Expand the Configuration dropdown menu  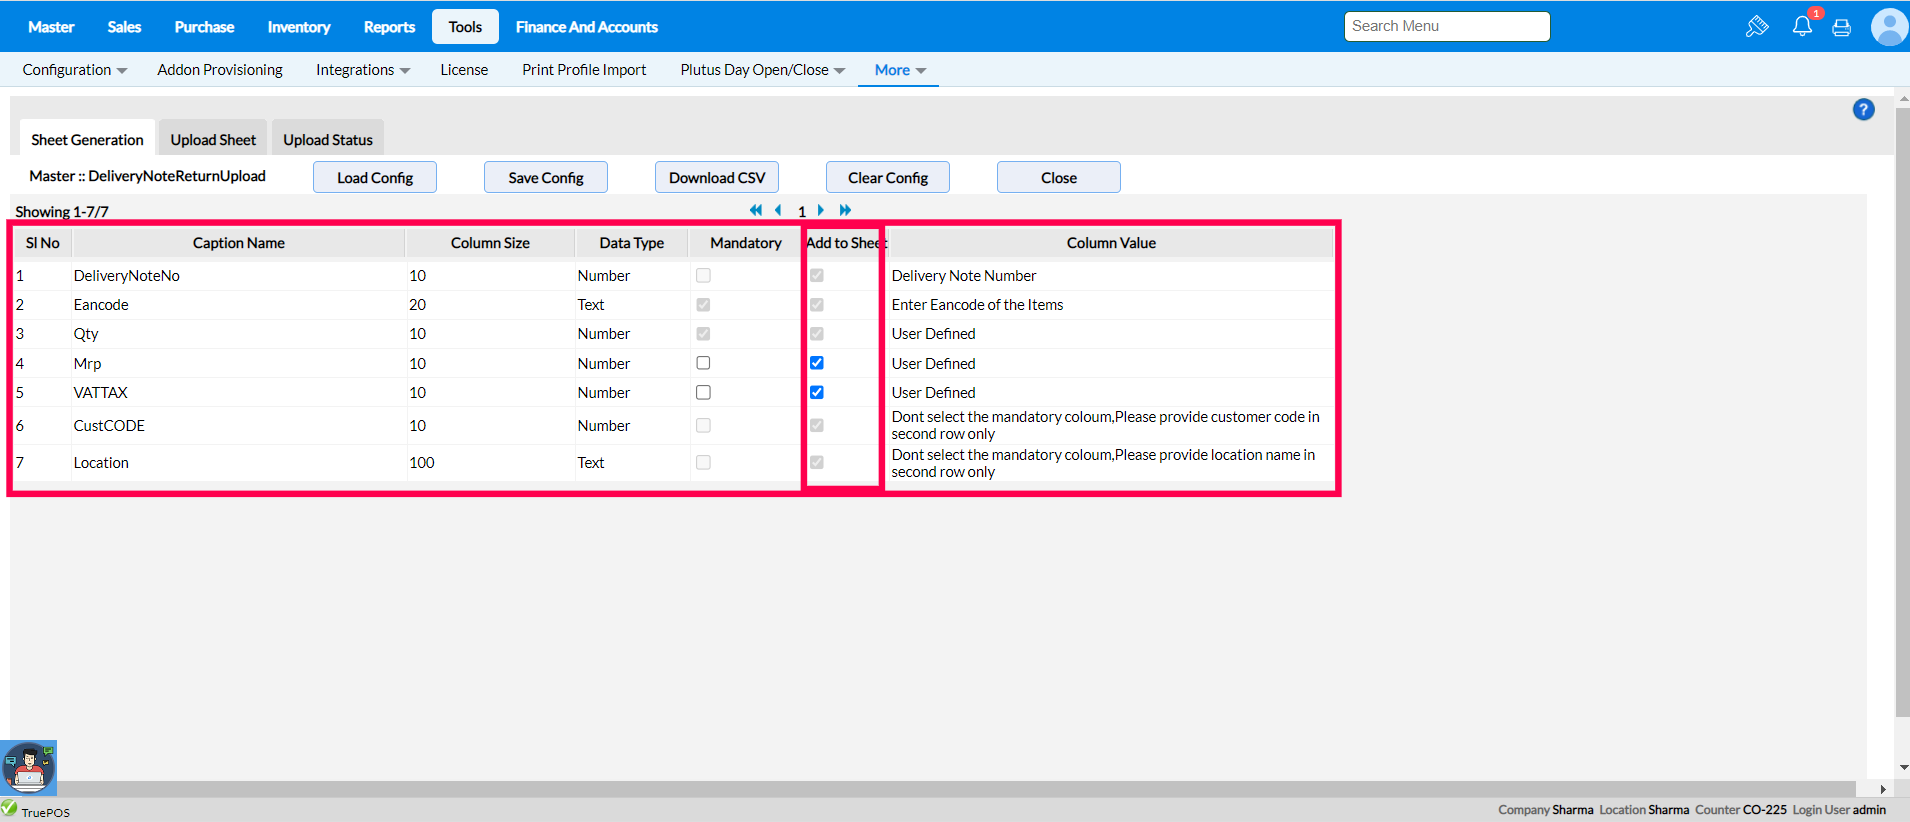pyautogui.click(x=75, y=70)
